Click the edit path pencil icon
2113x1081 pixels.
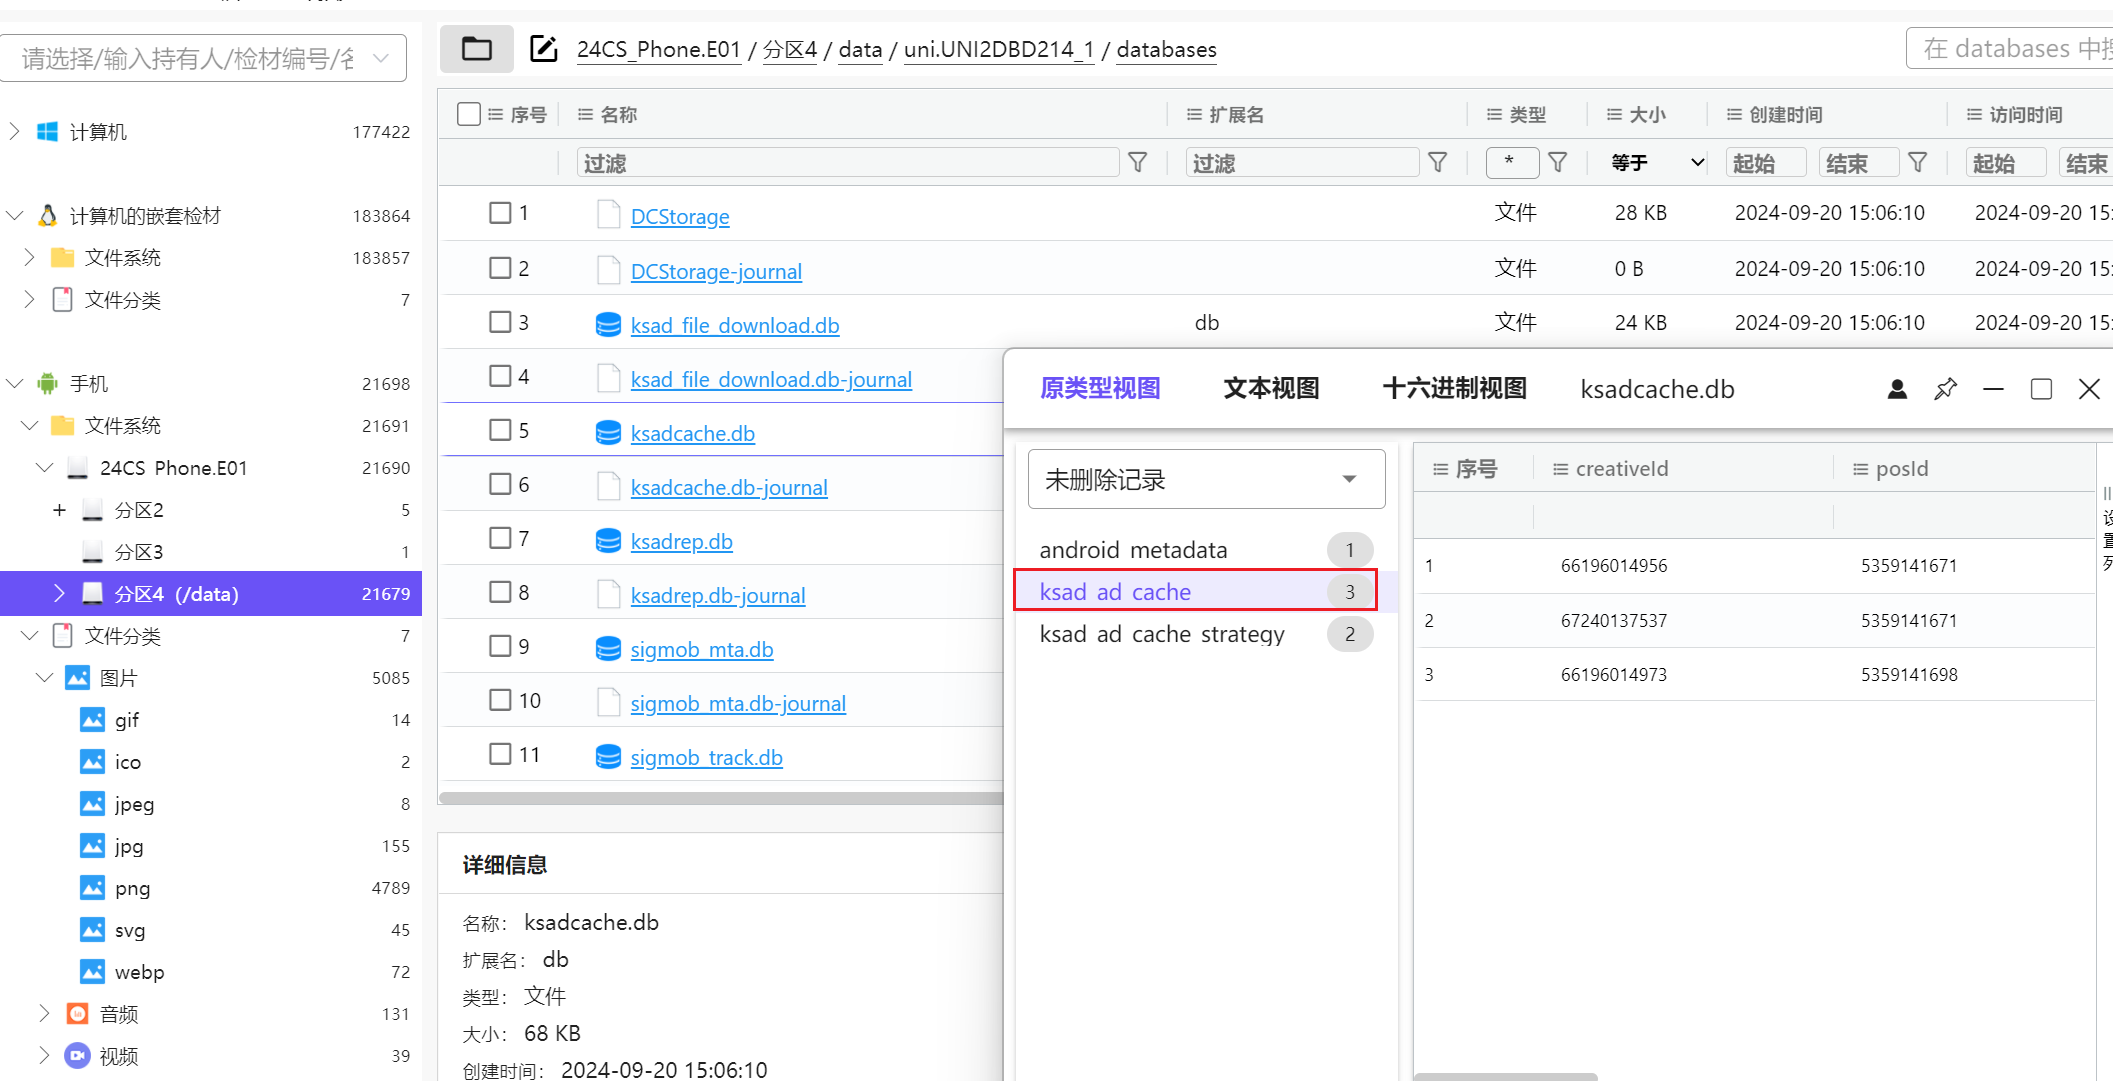click(543, 49)
